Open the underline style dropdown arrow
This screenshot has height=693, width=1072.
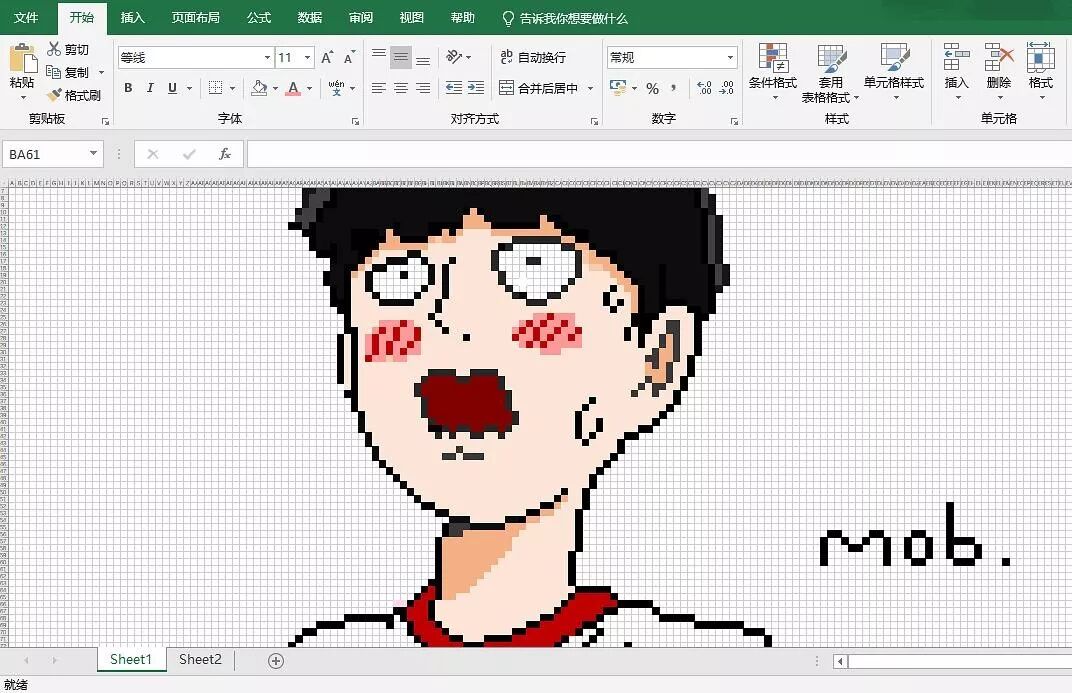coord(189,88)
